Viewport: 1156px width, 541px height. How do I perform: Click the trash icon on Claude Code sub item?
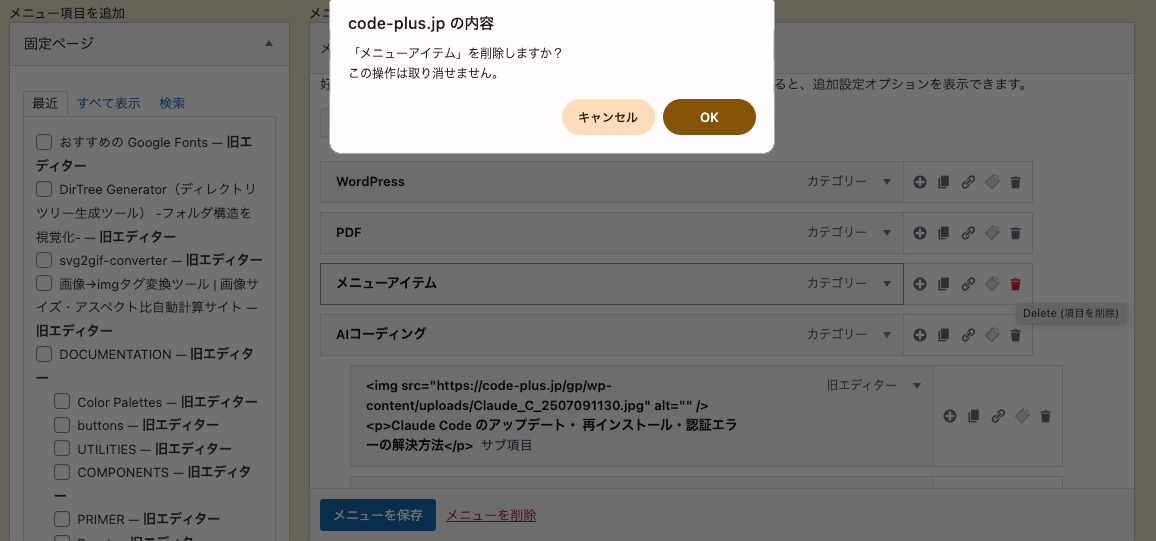point(1045,416)
